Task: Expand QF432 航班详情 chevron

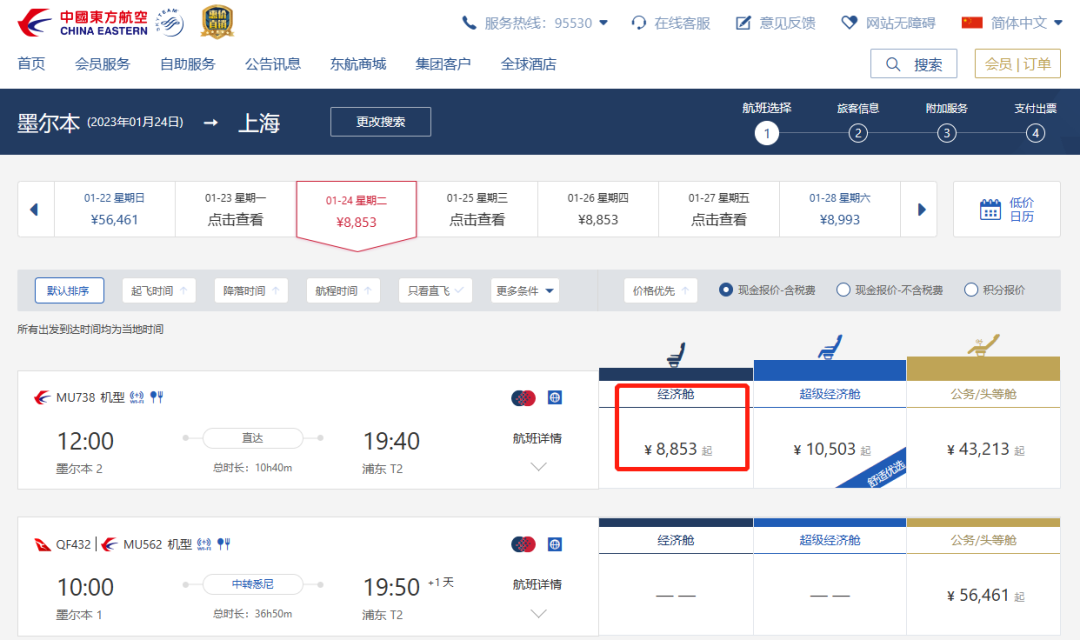Action: [x=539, y=613]
